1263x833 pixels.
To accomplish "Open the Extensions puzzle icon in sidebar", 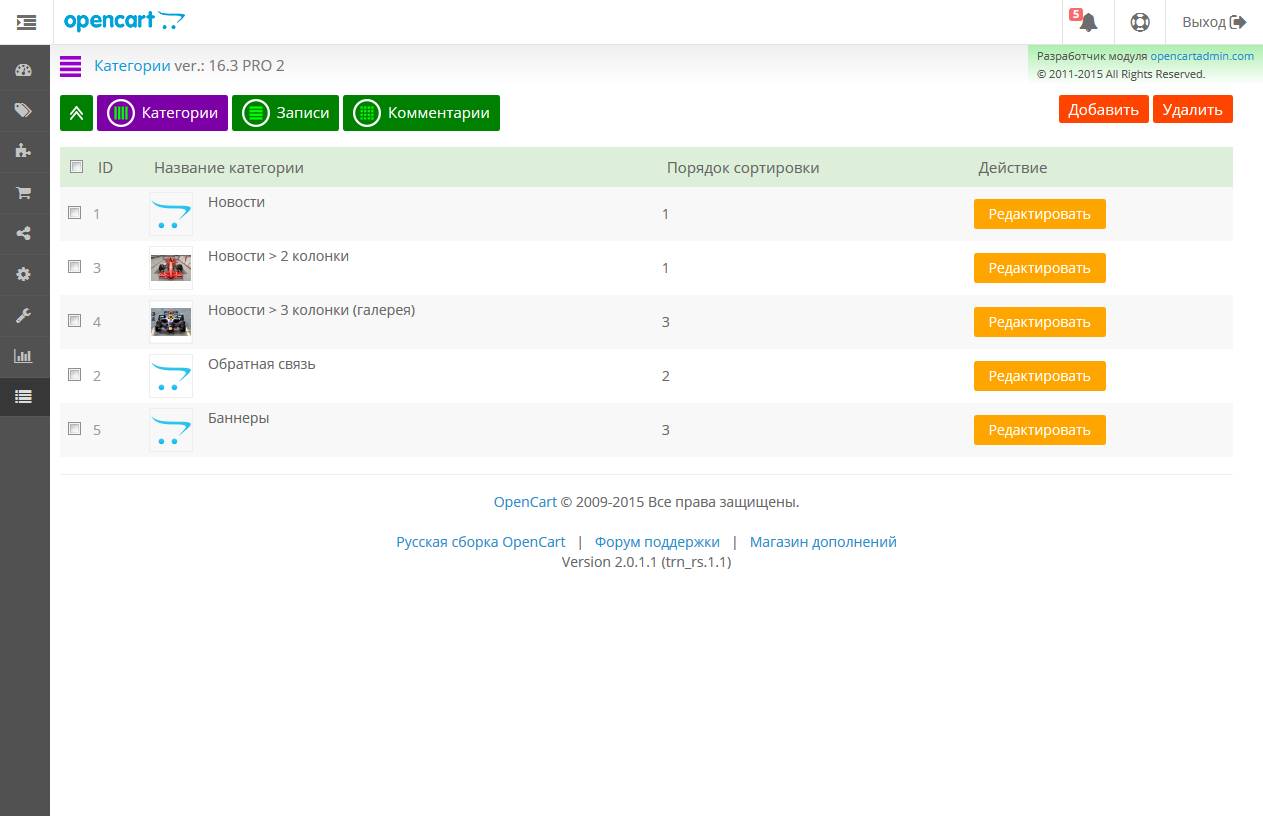I will [x=24, y=151].
